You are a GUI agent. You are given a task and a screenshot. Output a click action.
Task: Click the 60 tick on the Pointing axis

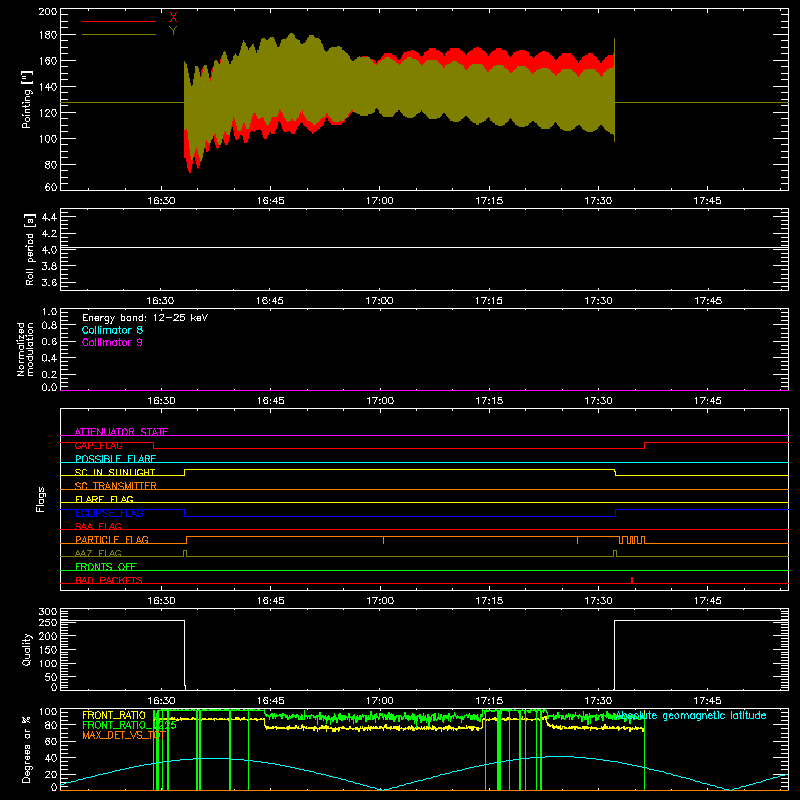[x=51, y=187]
